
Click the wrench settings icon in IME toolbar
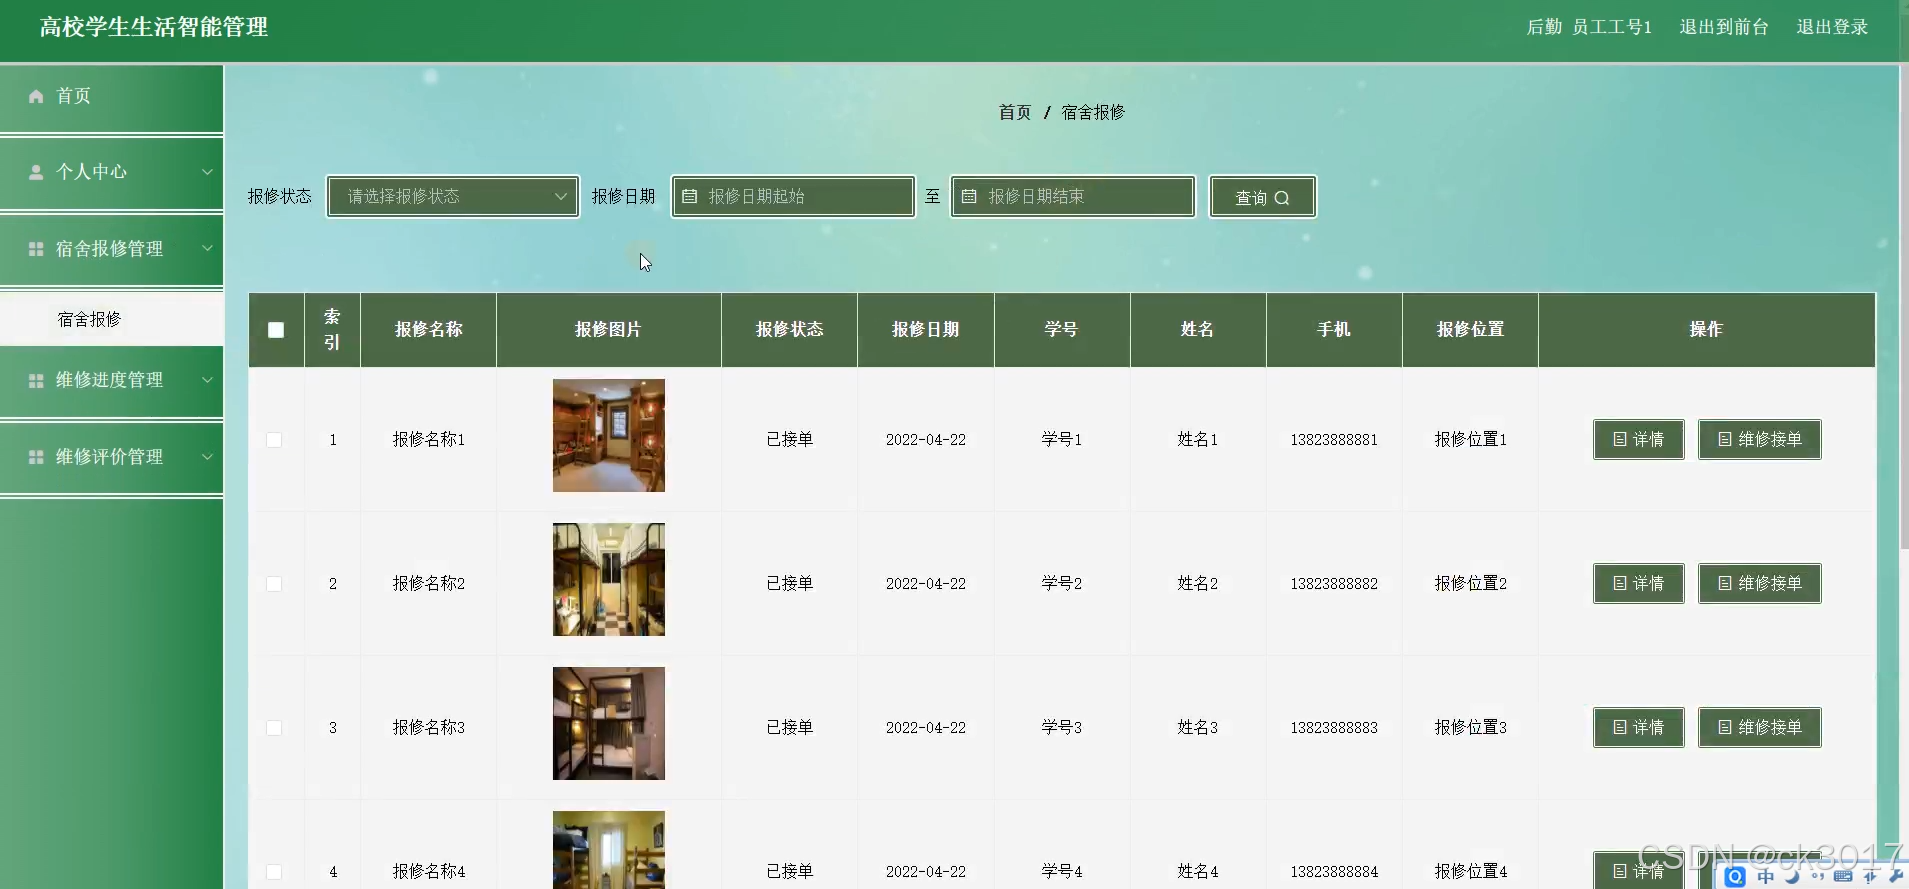[1896, 877]
